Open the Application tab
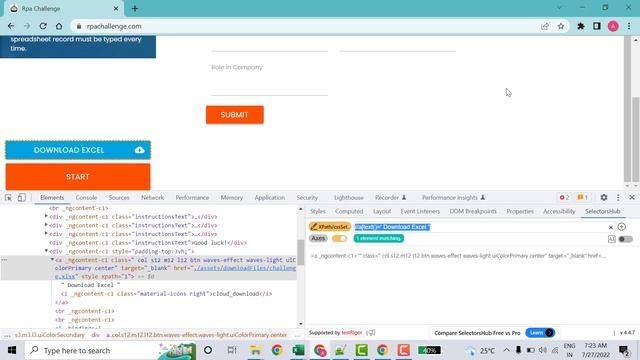The image size is (640, 360). pos(270,198)
